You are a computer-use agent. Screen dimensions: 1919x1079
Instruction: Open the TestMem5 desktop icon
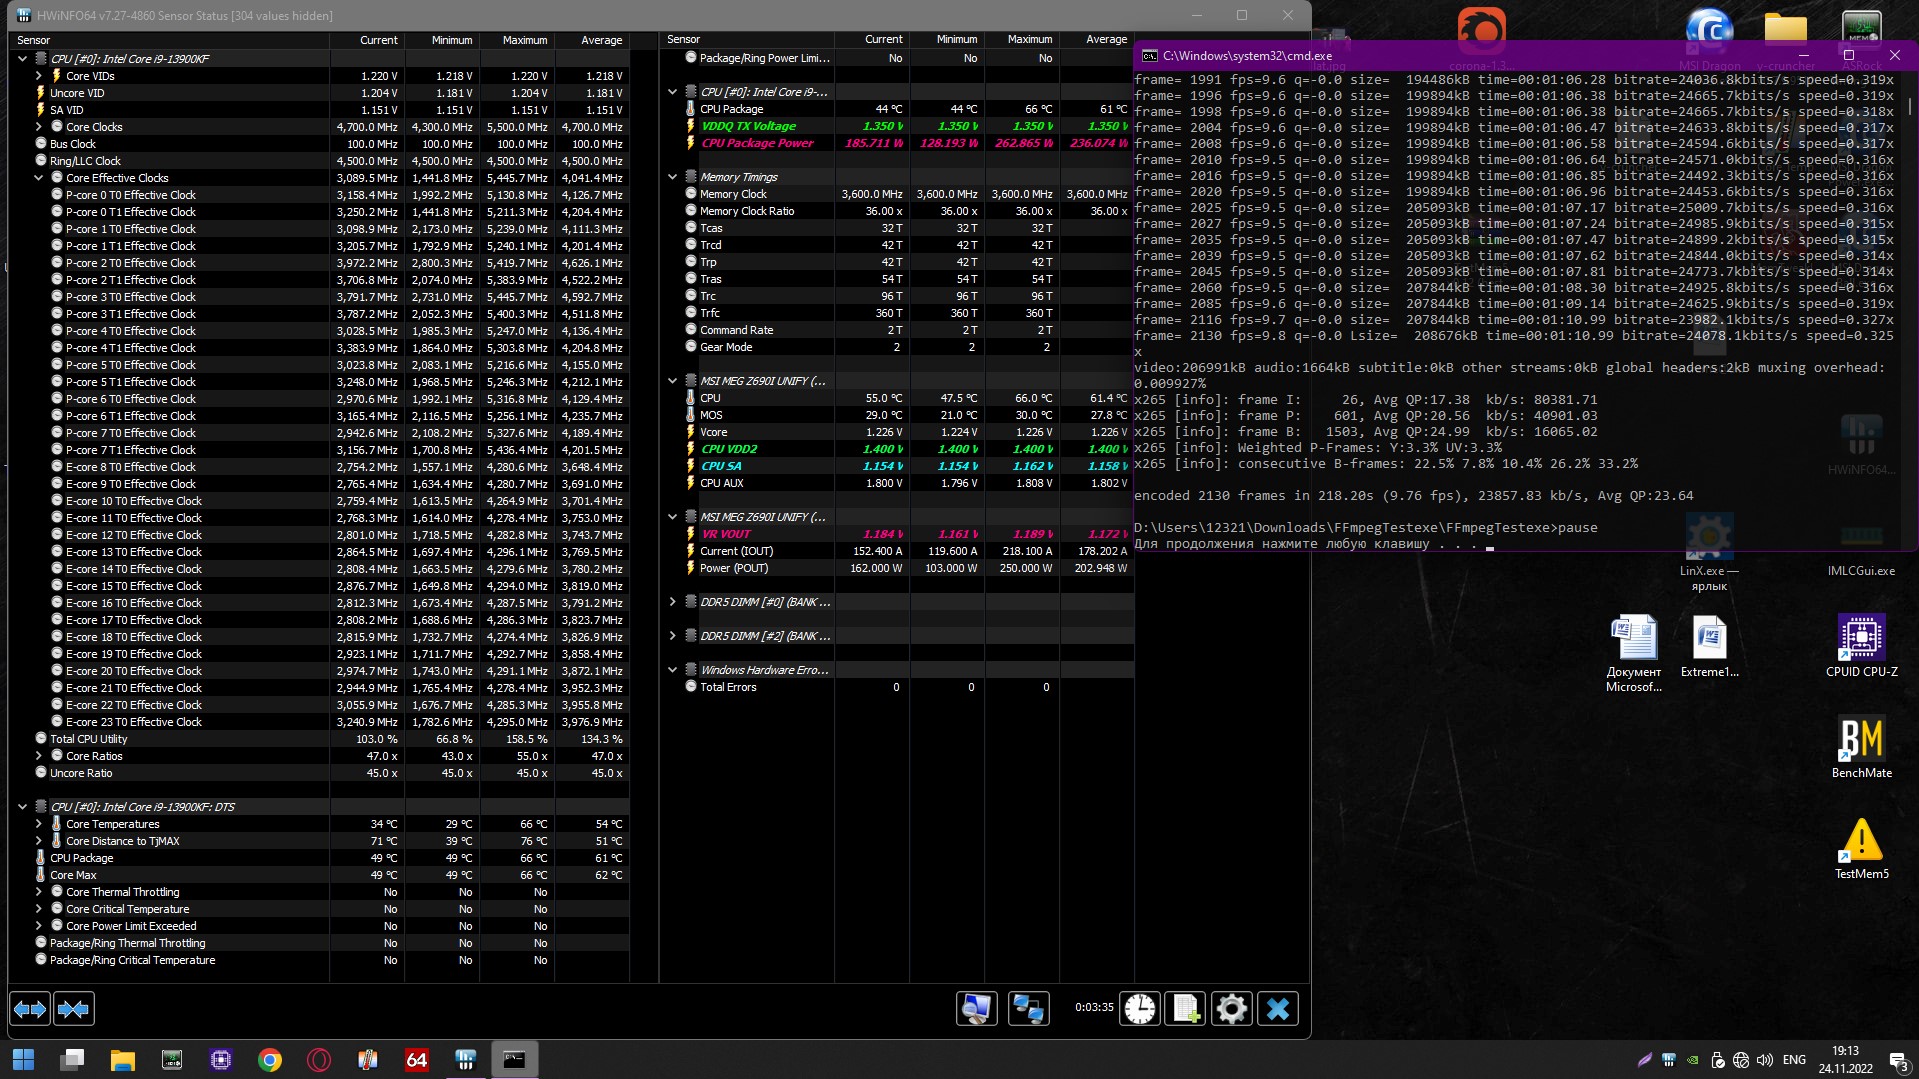[1861, 848]
